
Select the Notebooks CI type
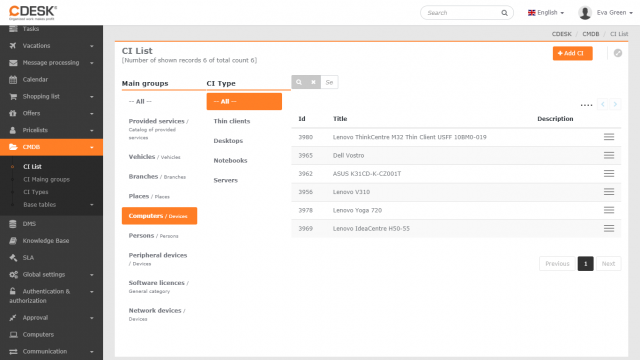point(230,160)
